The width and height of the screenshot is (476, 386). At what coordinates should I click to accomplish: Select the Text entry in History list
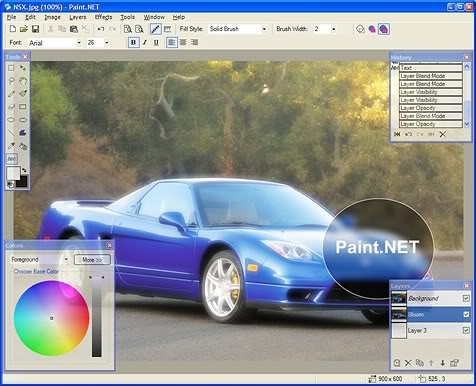[x=431, y=68]
